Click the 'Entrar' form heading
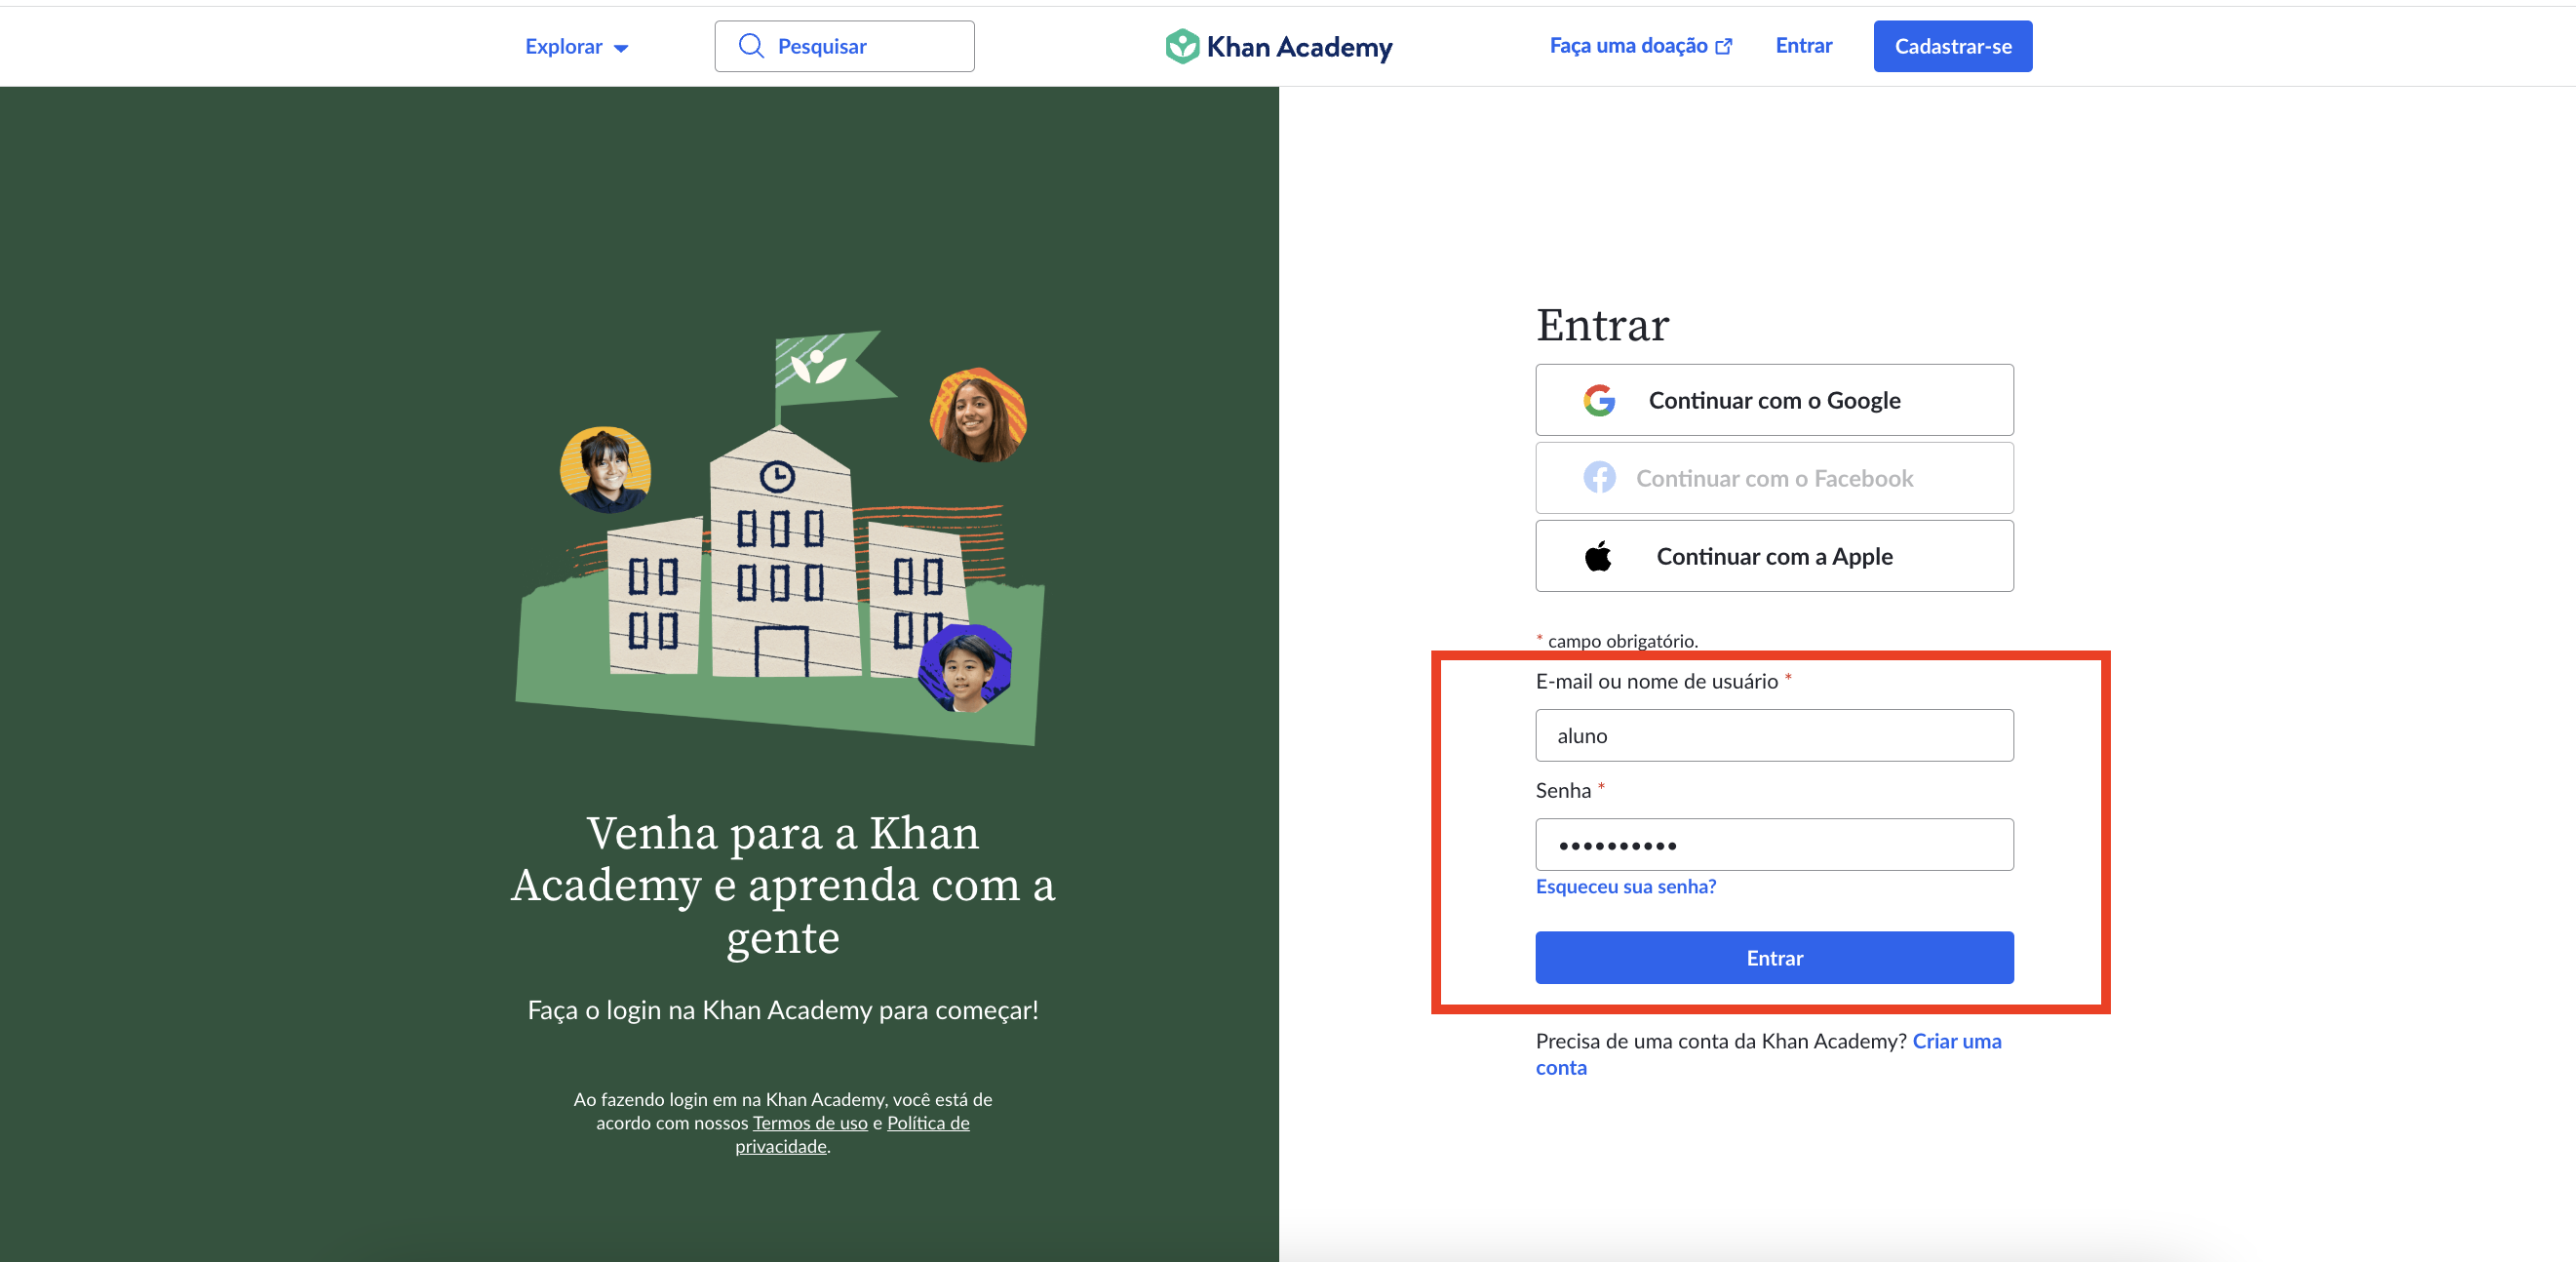 click(1602, 325)
